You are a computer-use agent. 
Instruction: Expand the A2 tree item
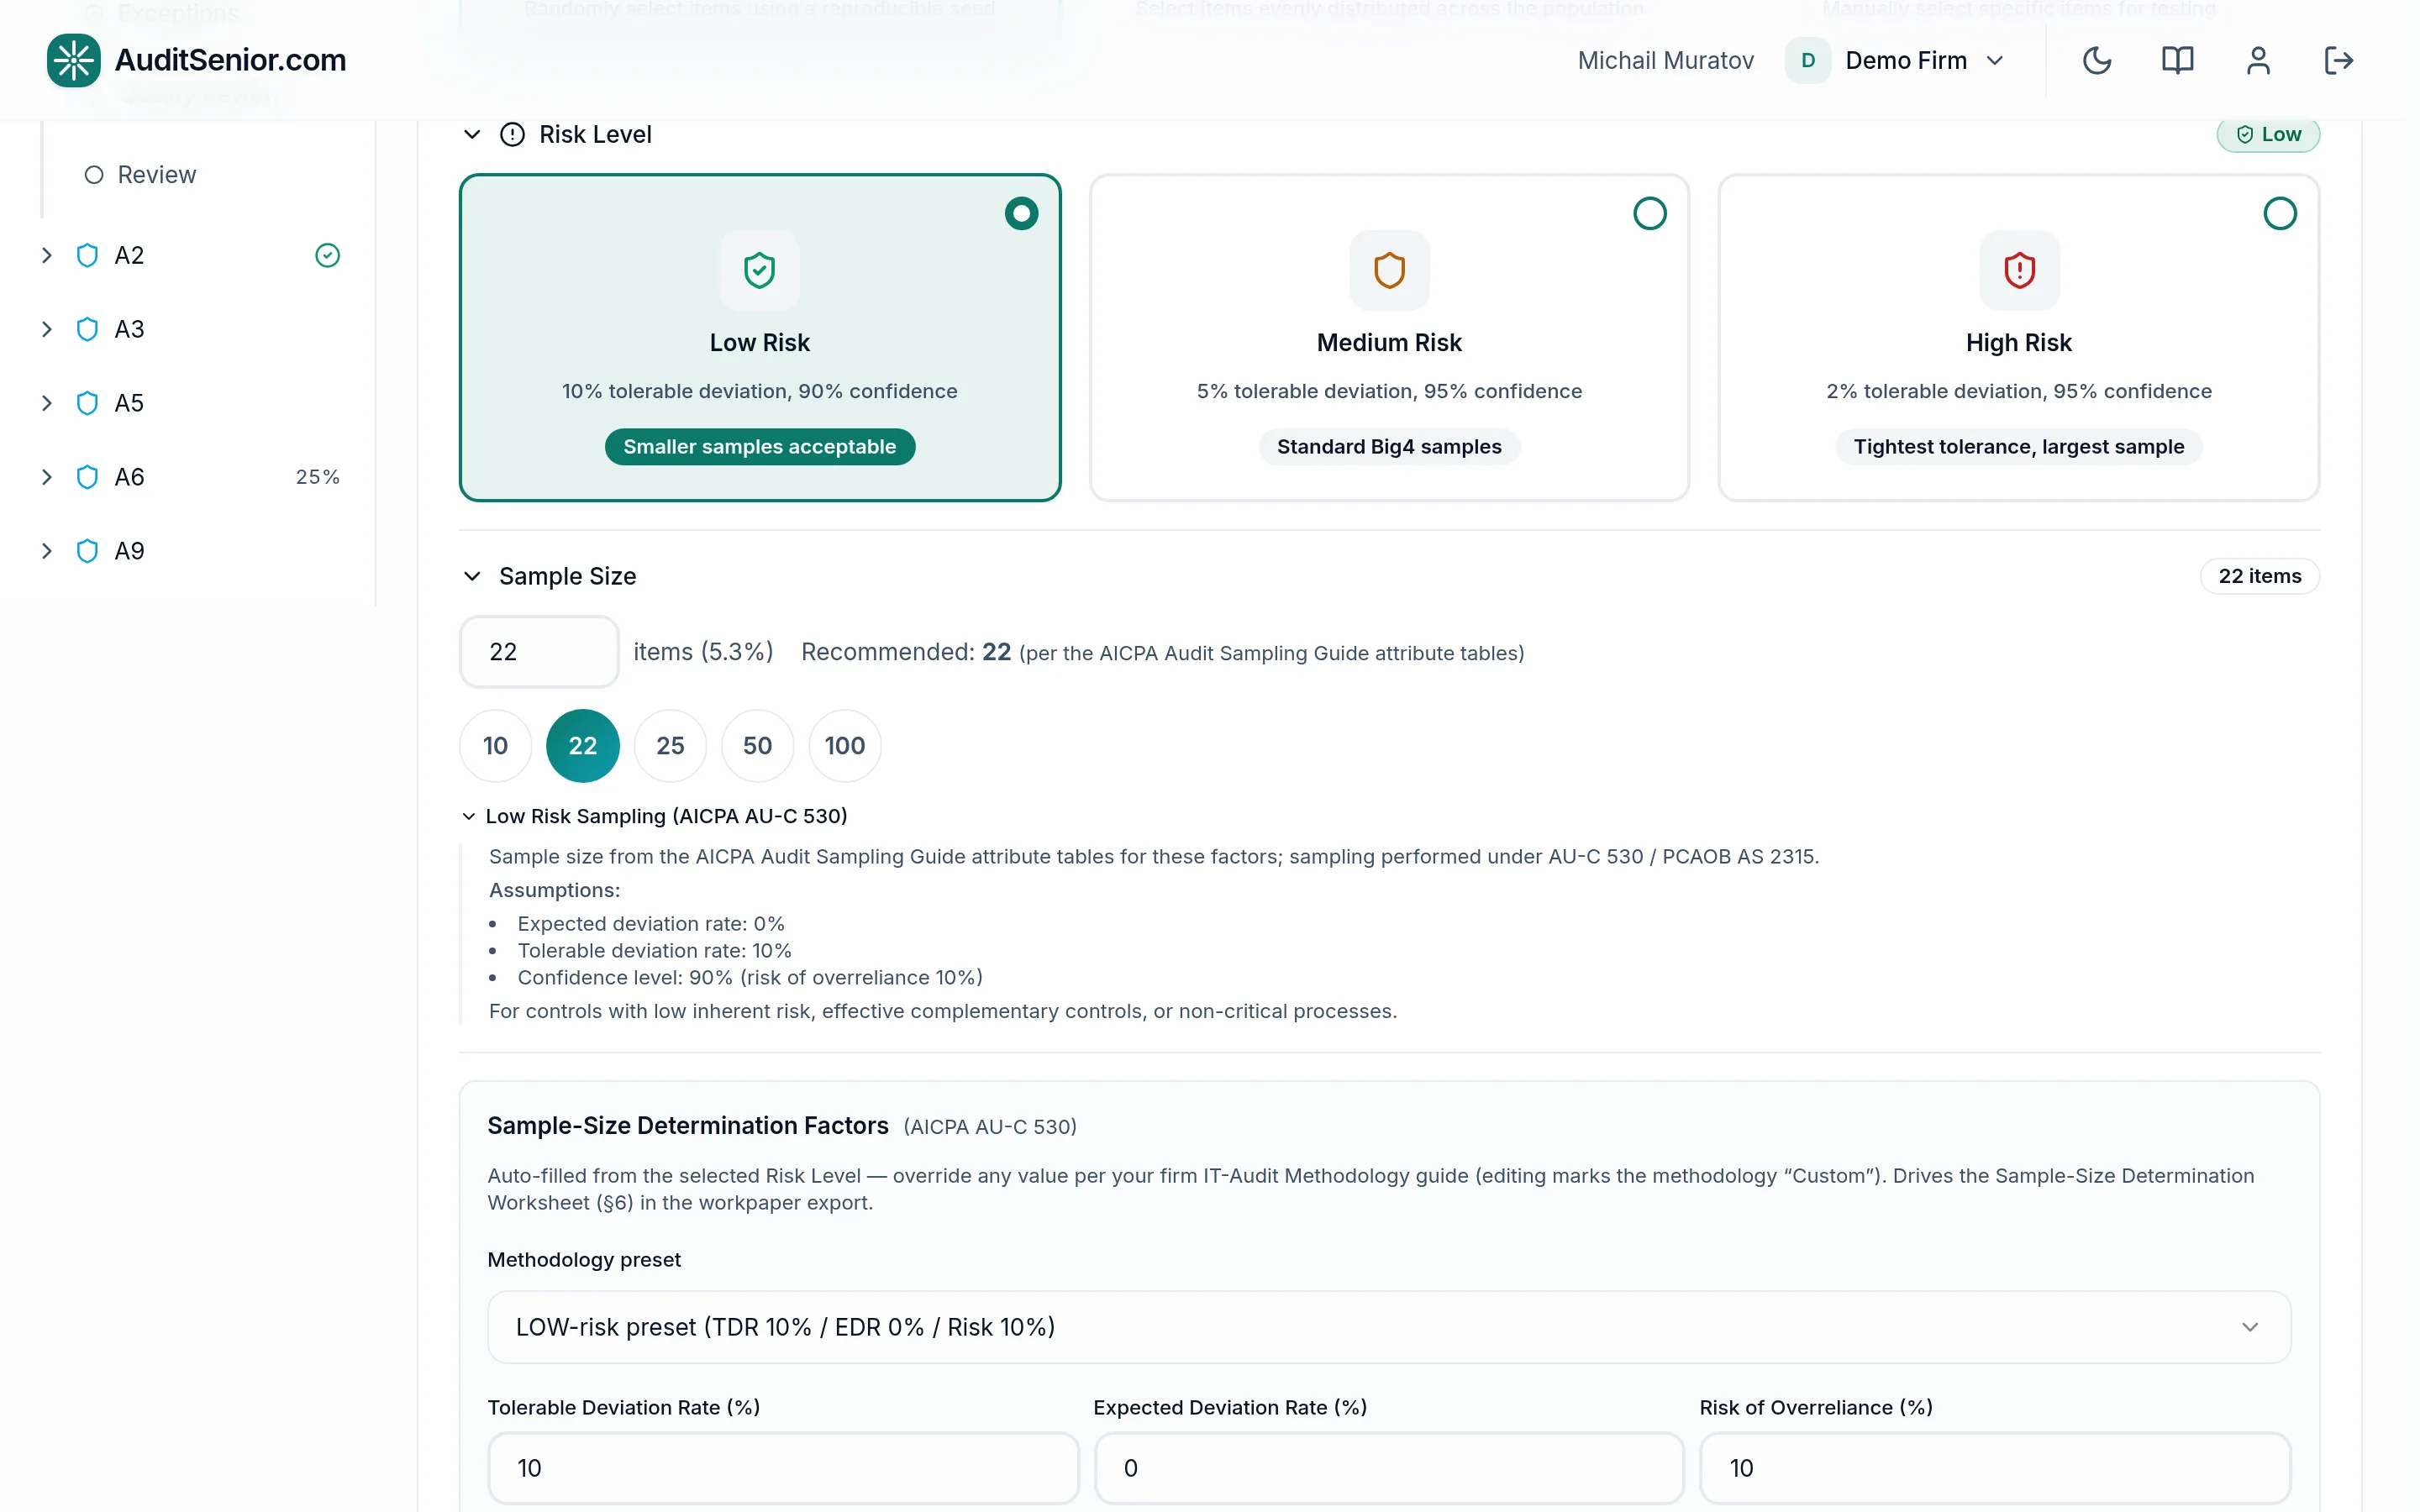46,255
